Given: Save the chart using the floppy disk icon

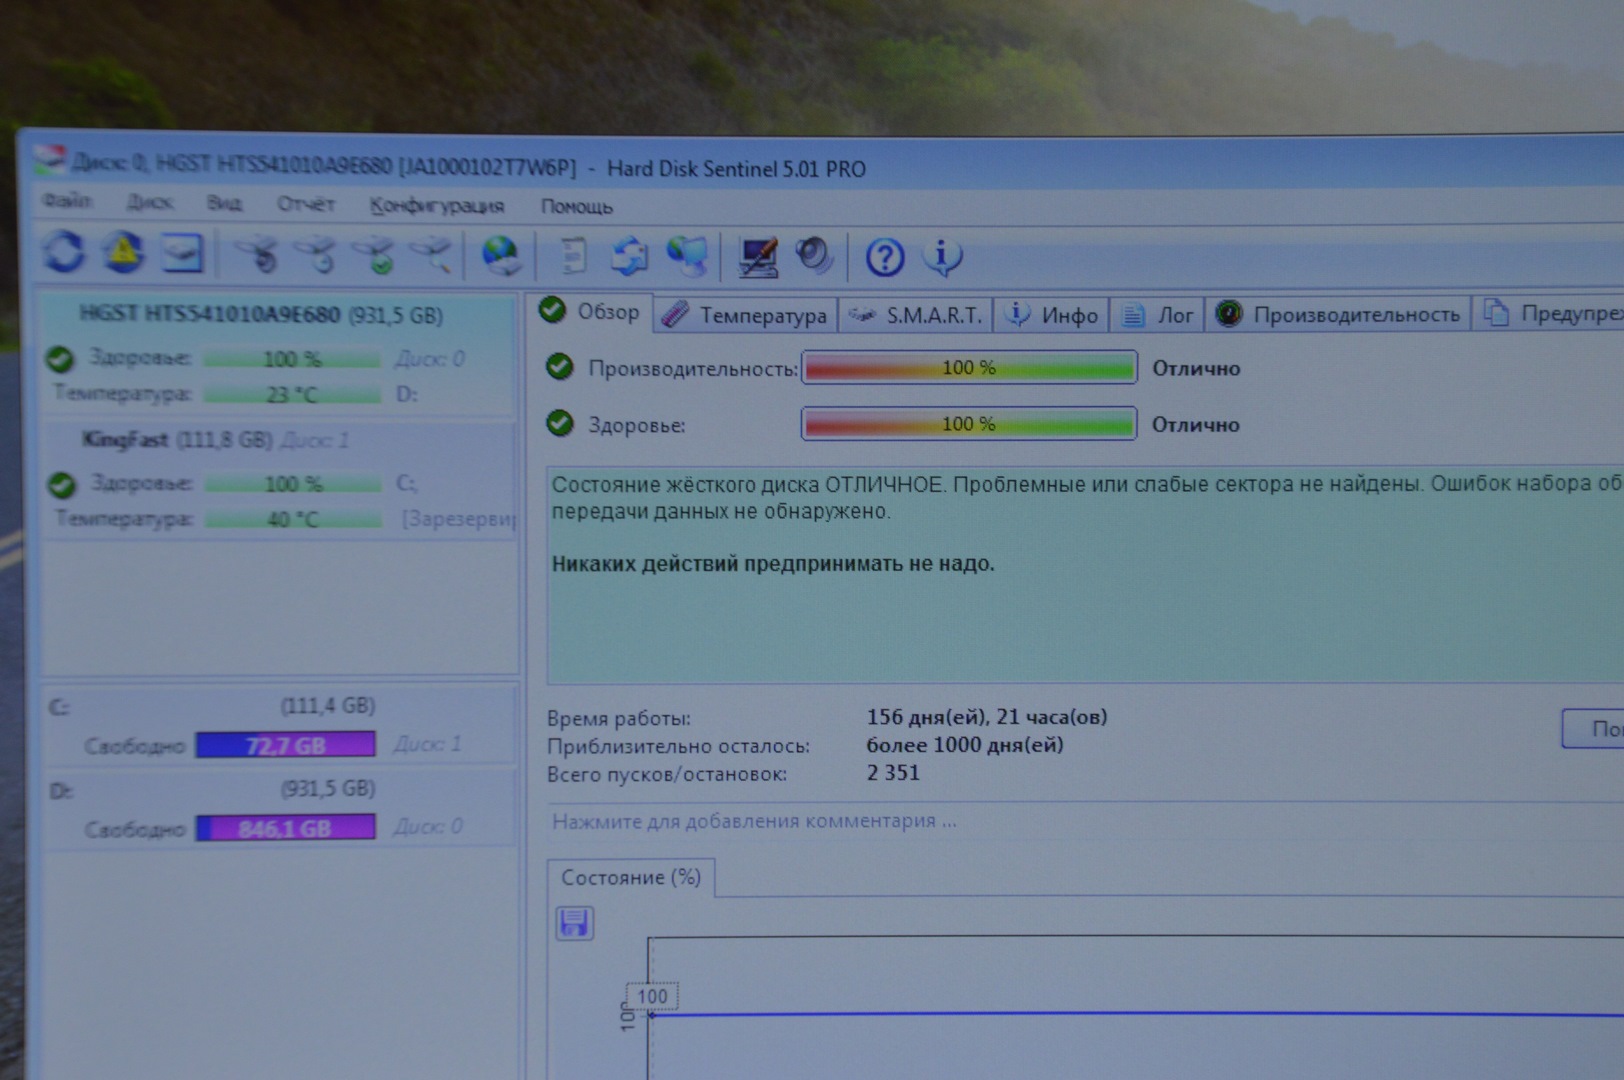Looking at the screenshot, I should [x=574, y=922].
